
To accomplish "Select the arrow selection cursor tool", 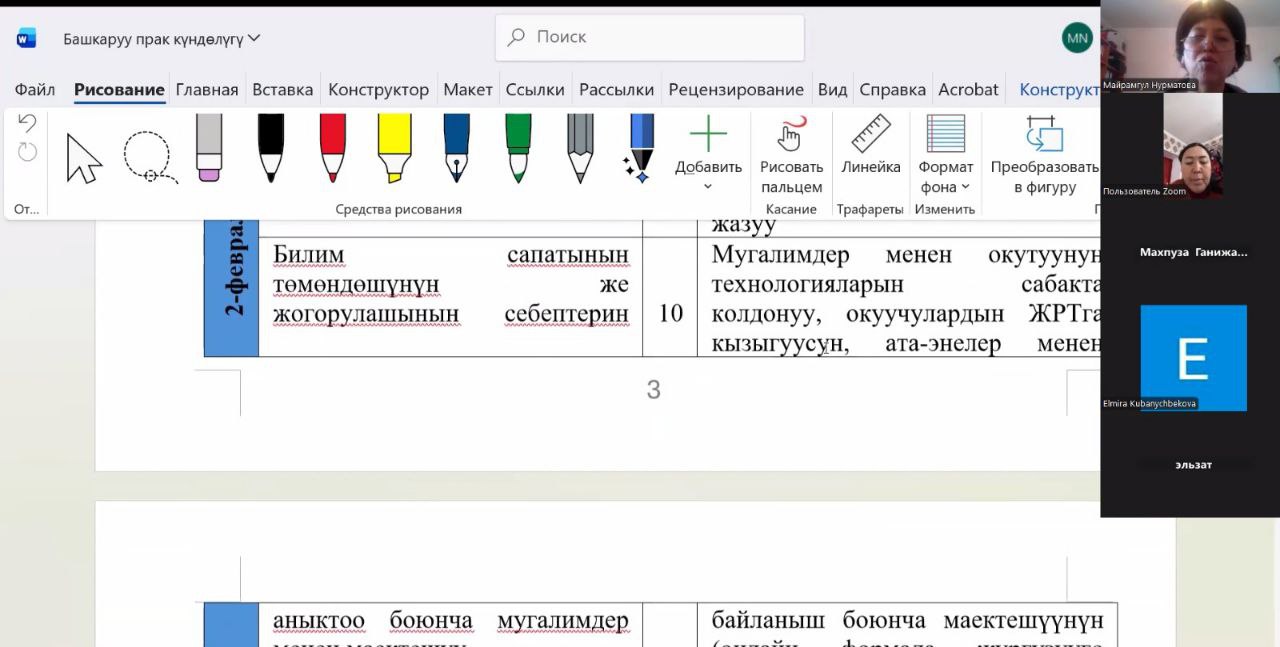I will (x=84, y=158).
